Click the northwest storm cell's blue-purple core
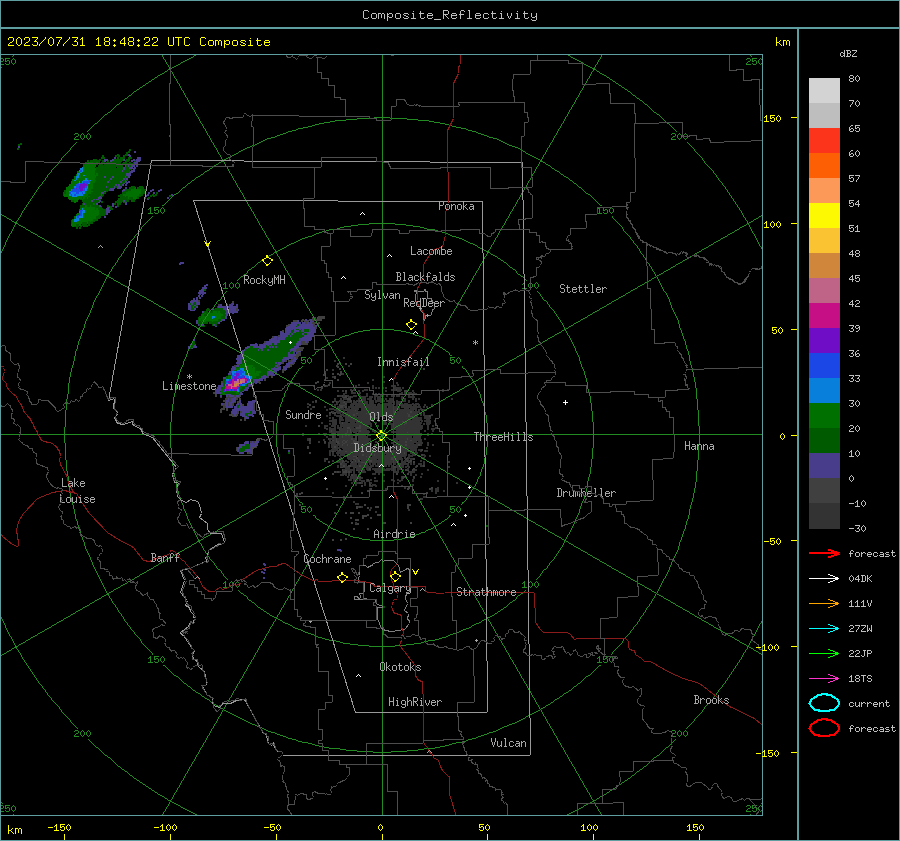 pos(80,187)
